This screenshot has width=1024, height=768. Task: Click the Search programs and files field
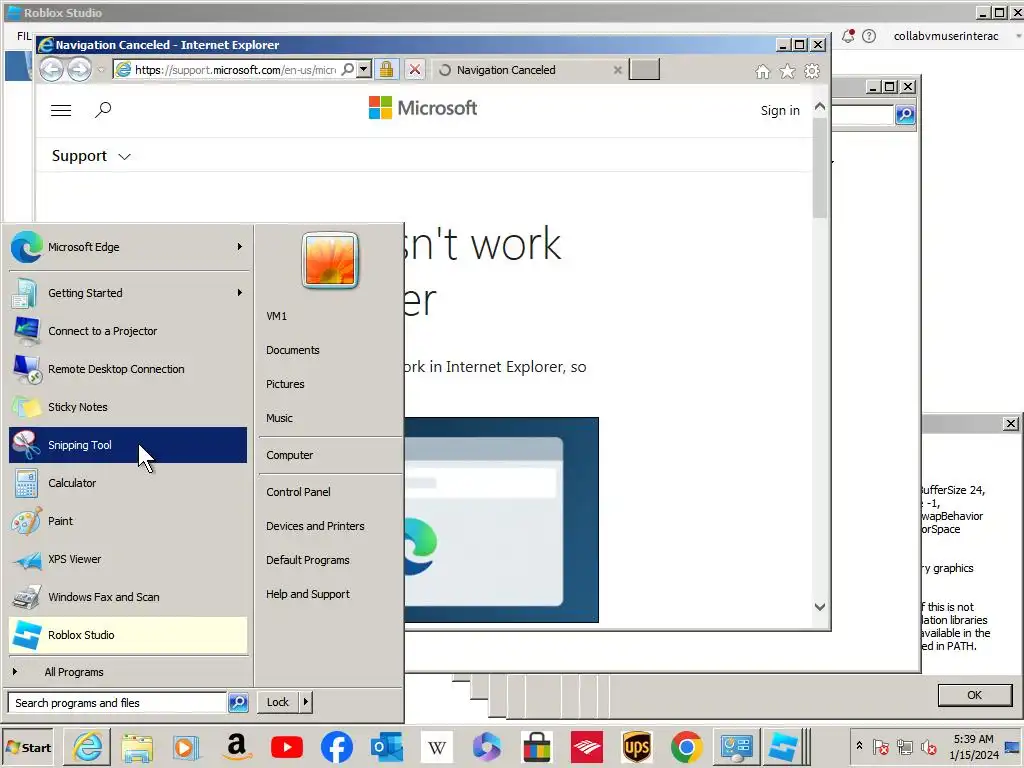point(118,703)
